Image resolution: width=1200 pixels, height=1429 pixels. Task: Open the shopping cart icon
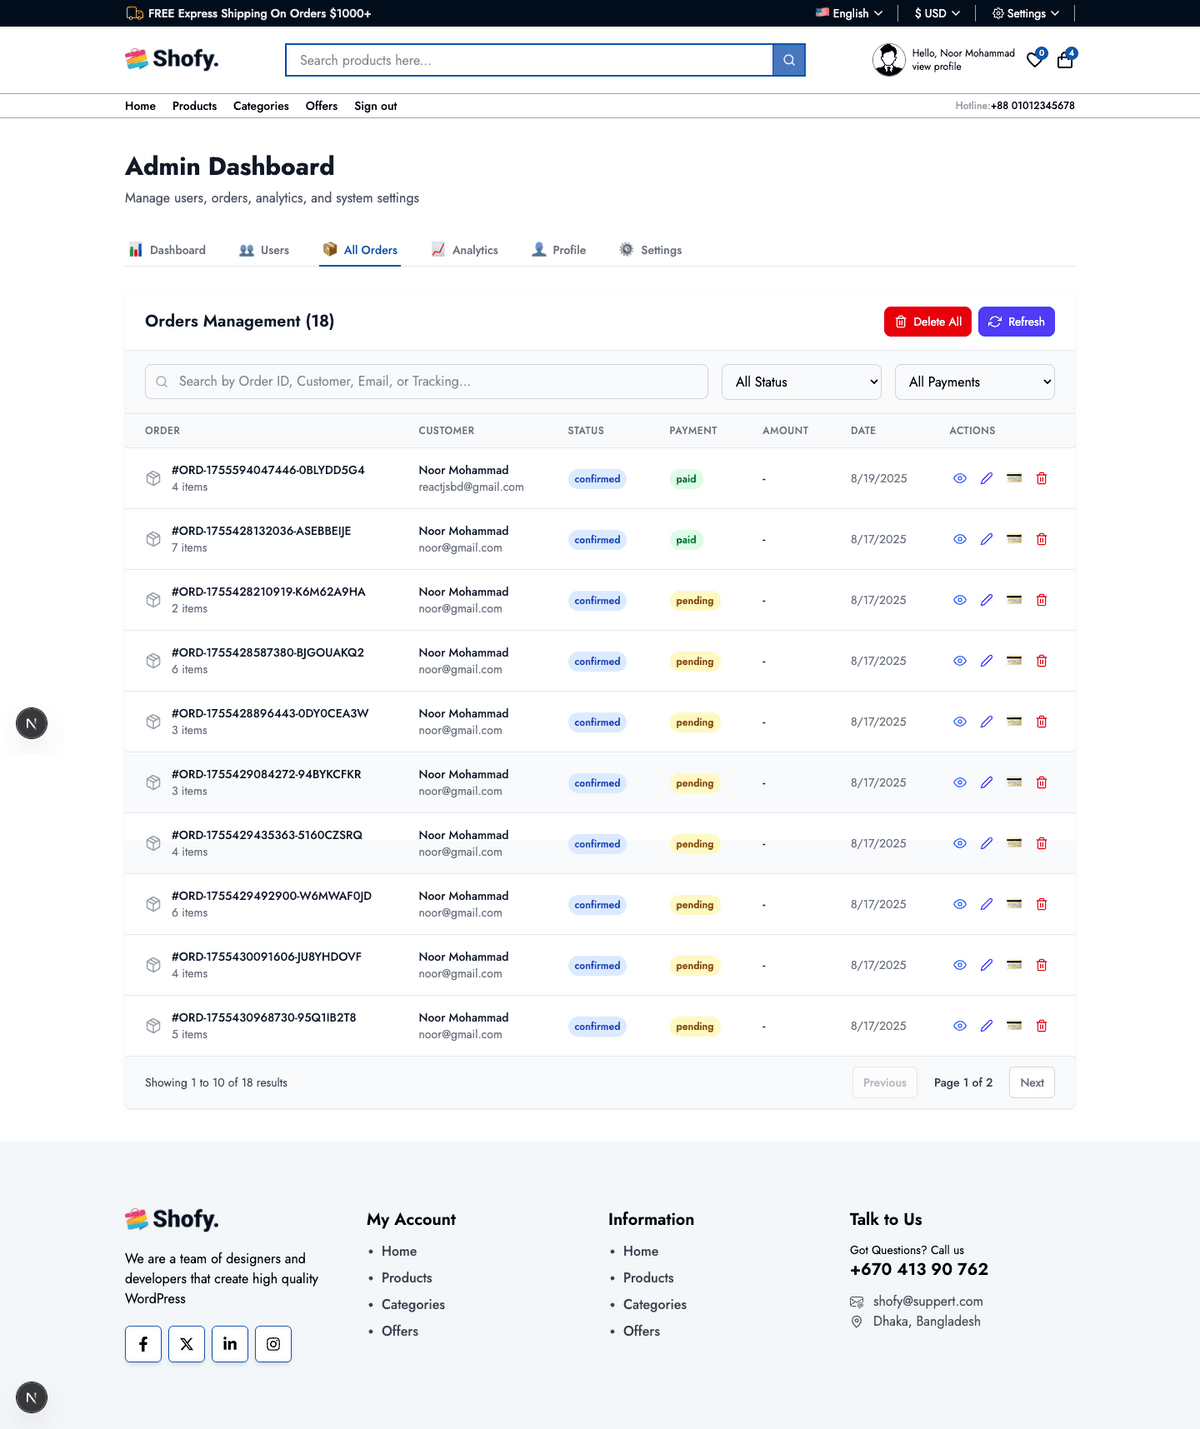tap(1065, 60)
